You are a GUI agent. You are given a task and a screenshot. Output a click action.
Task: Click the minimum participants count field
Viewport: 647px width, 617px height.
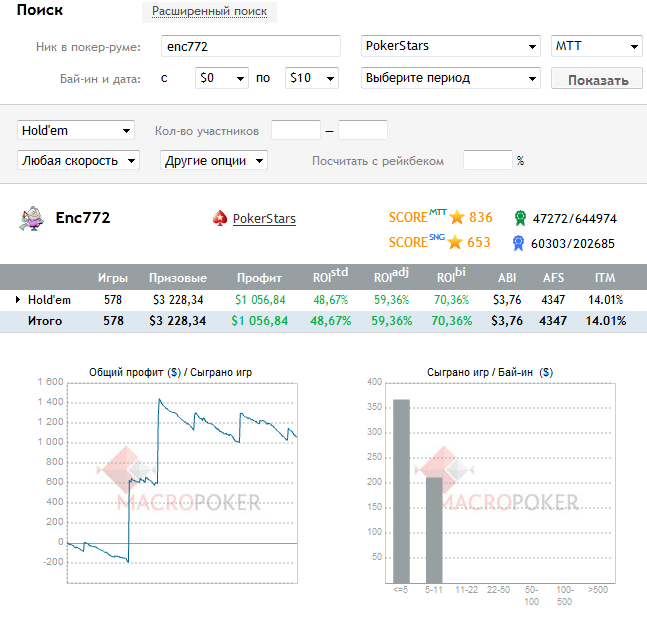(x=296, y=130)
